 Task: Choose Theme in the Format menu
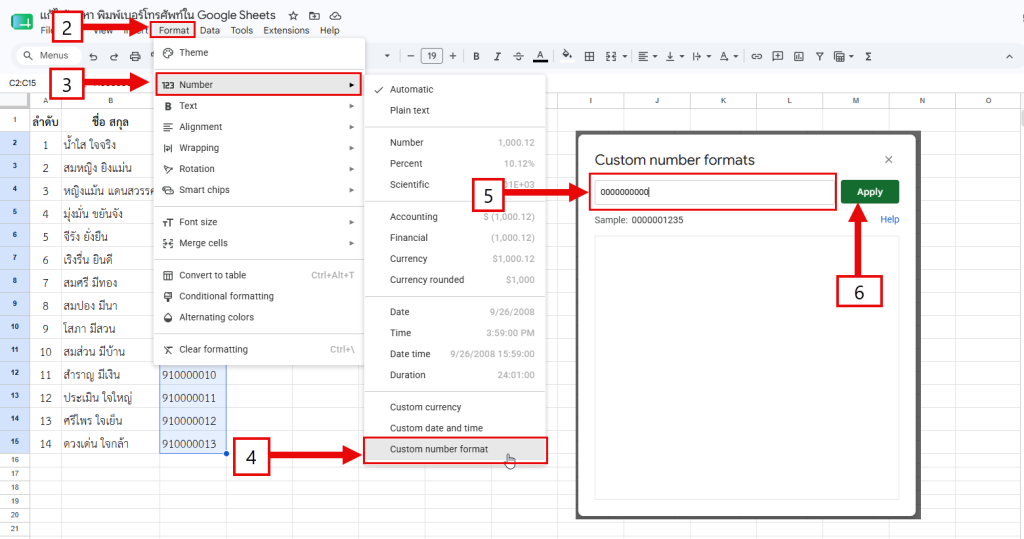pos(259,53)
